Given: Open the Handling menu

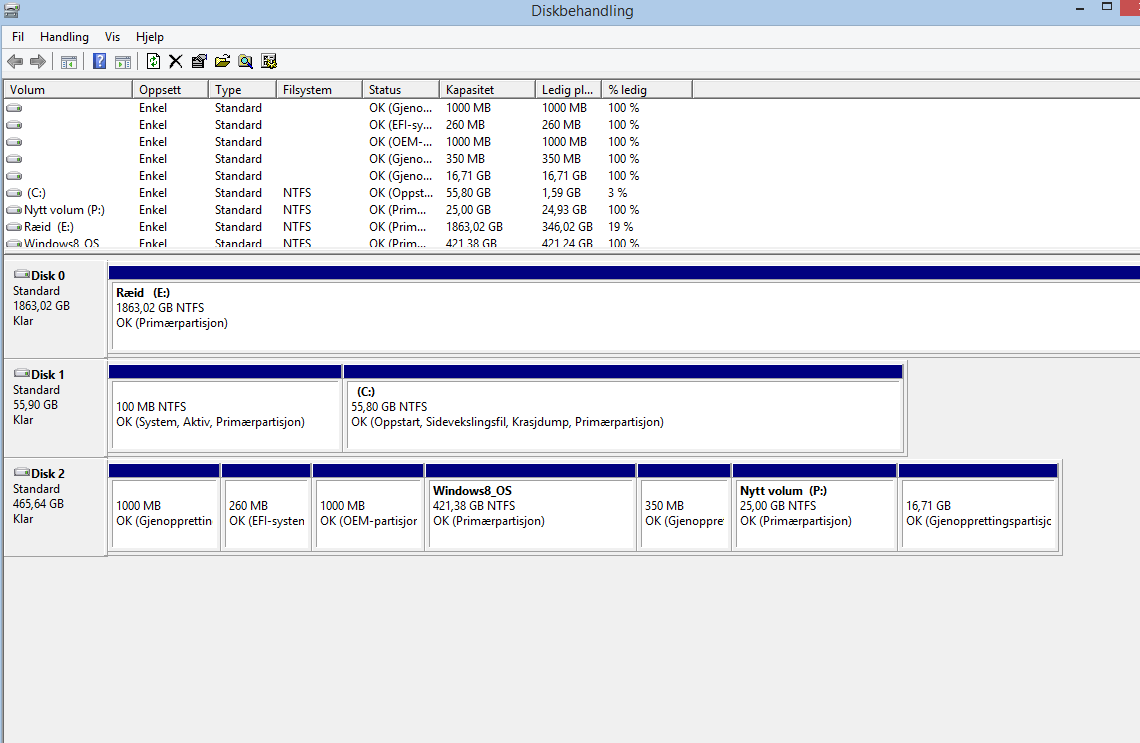Looking at the screenshot, I should pos(64,37).
